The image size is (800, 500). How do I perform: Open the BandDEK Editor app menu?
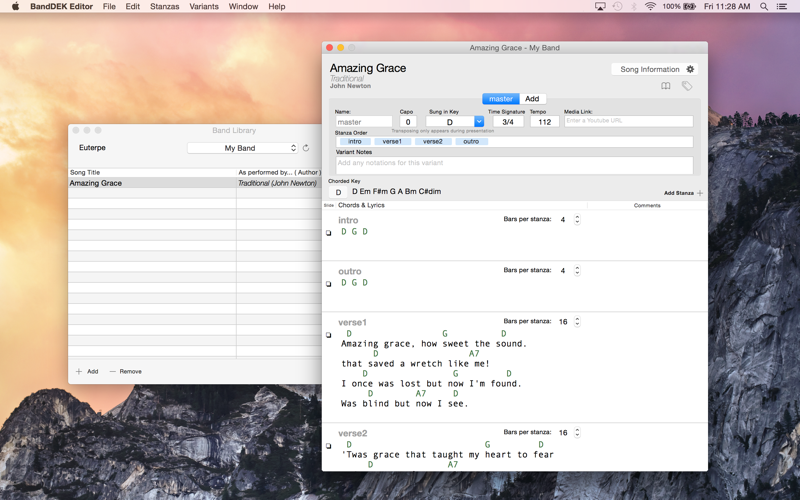click(x=61, y=6)
